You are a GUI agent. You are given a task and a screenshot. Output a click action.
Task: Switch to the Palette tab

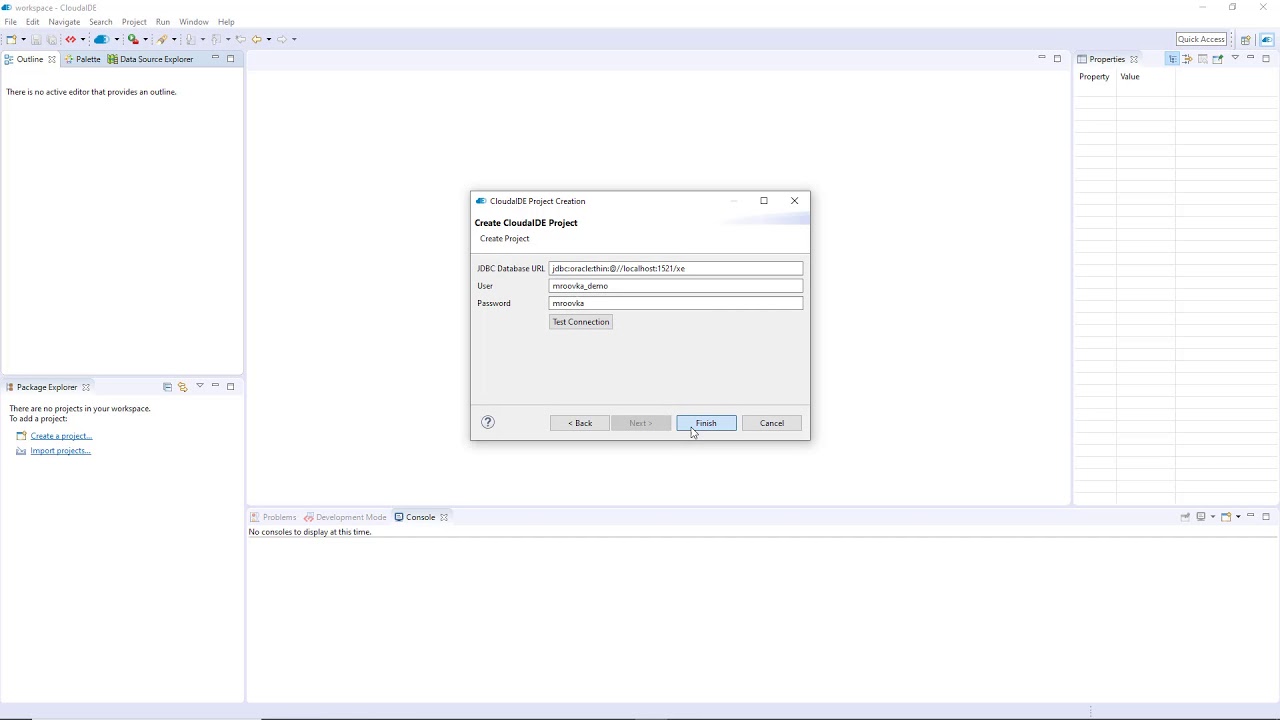click(x=83, y=59)
